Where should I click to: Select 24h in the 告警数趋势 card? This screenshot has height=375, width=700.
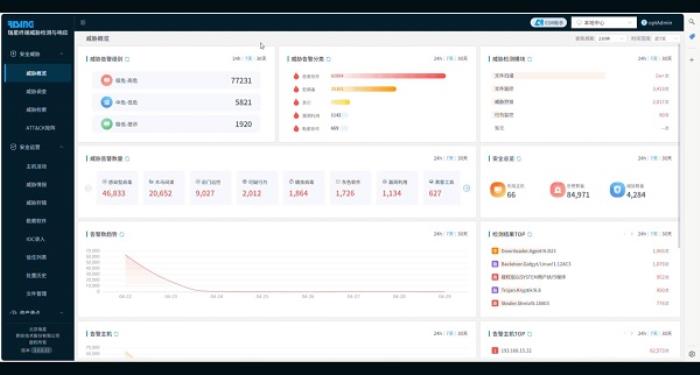(x=438, y=233)
